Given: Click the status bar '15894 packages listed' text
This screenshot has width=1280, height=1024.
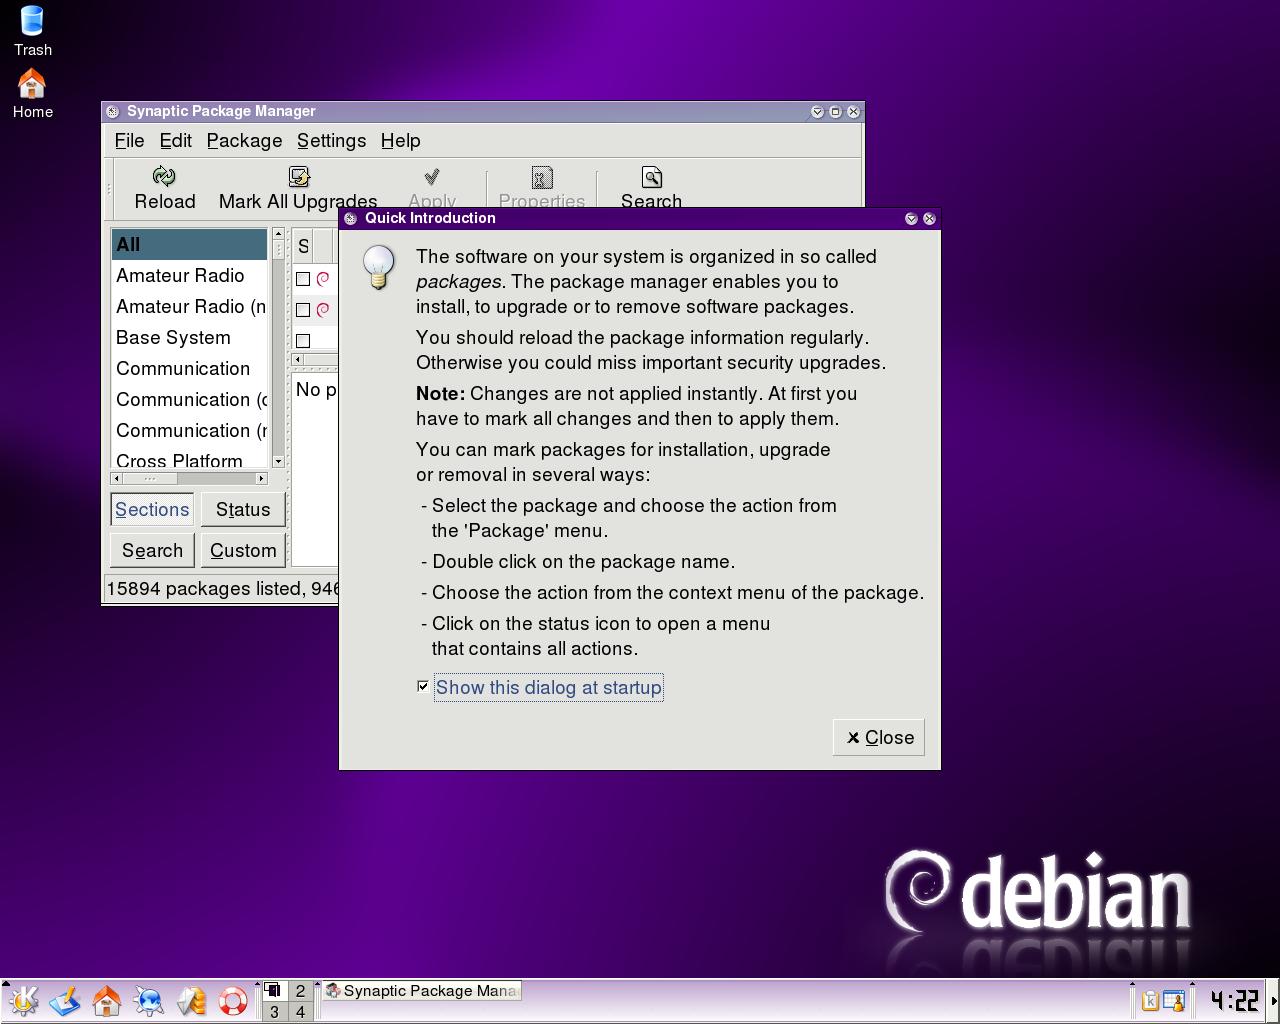Looking at the screenshot, I should point(204,589).
